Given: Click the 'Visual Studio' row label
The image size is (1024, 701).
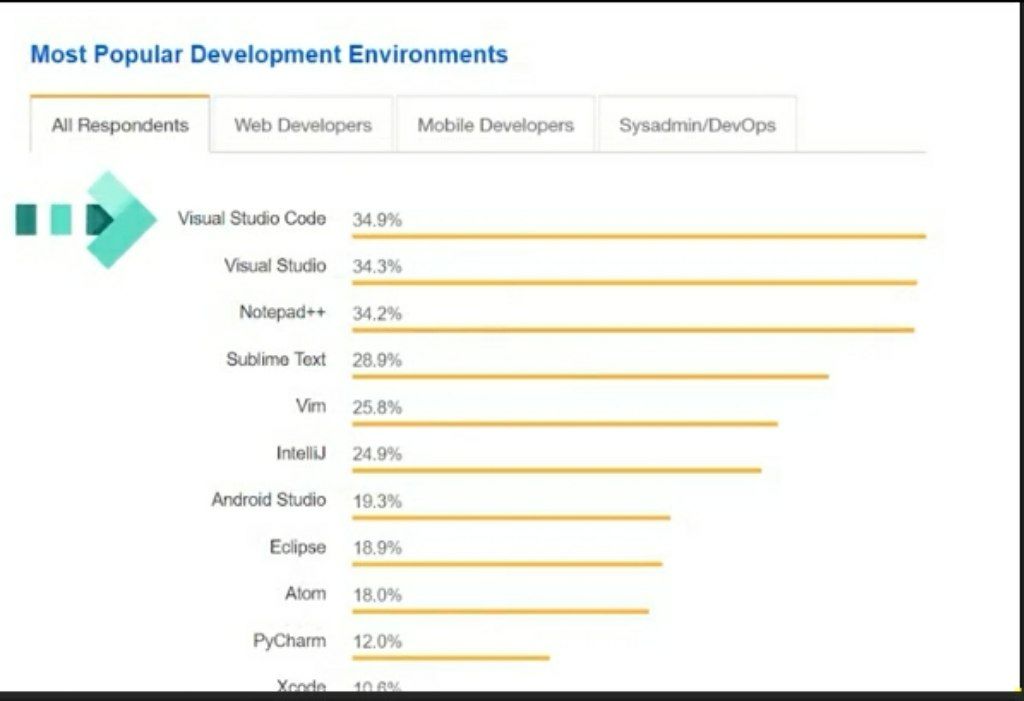Looking at the screenshot, I should [x=275, y=265].
